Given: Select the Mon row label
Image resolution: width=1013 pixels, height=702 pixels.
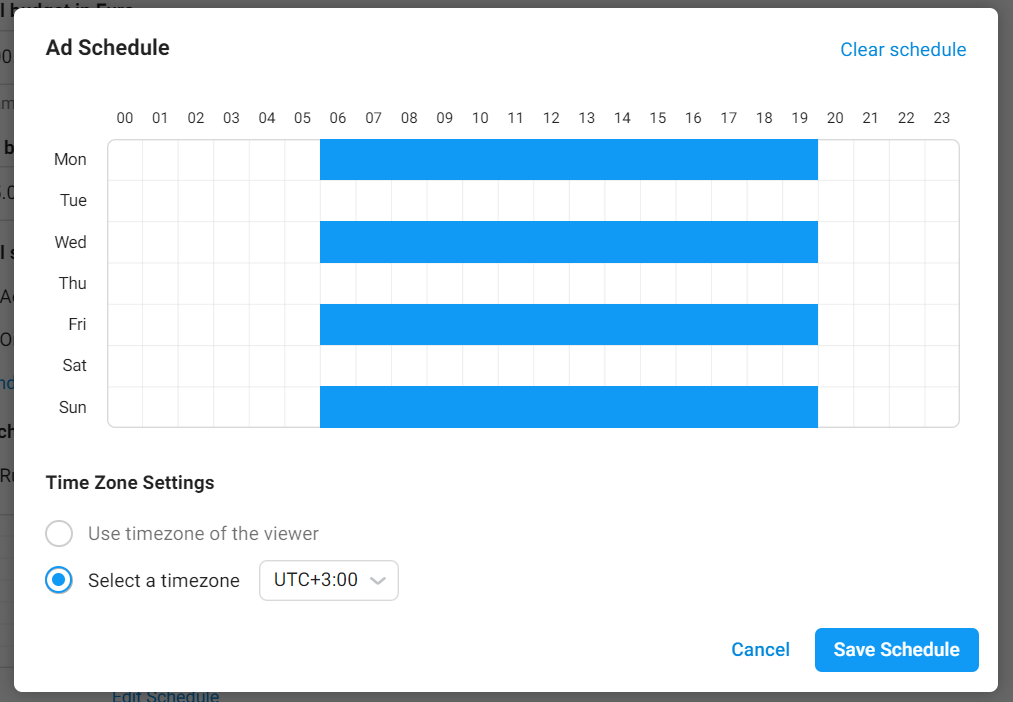Looking at the screenshot, I should 70,160.
